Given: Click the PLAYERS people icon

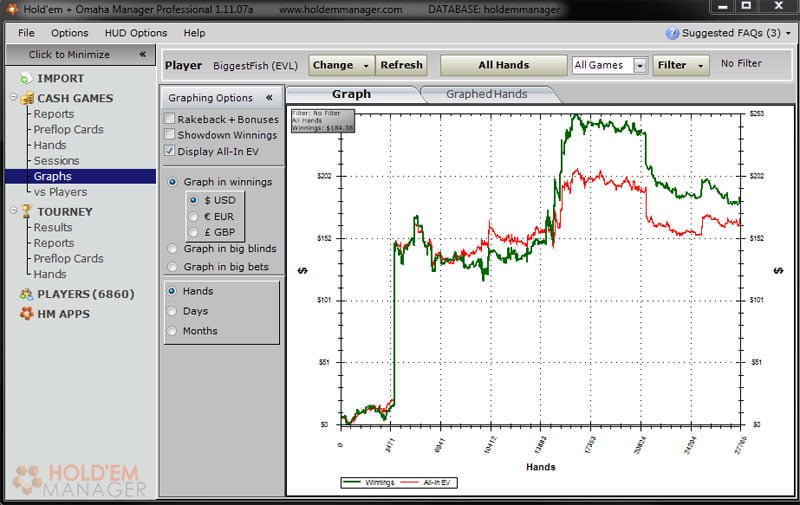Looking at the screenshot, I should click(x=26, y=294).
